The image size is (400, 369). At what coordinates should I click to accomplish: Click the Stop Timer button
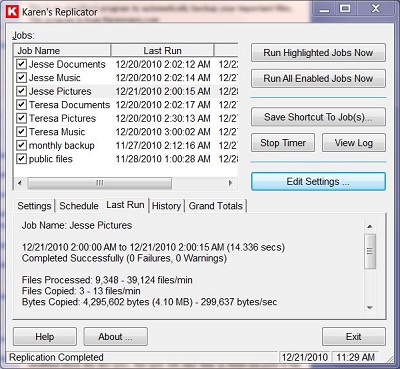[x=283, y=143]
